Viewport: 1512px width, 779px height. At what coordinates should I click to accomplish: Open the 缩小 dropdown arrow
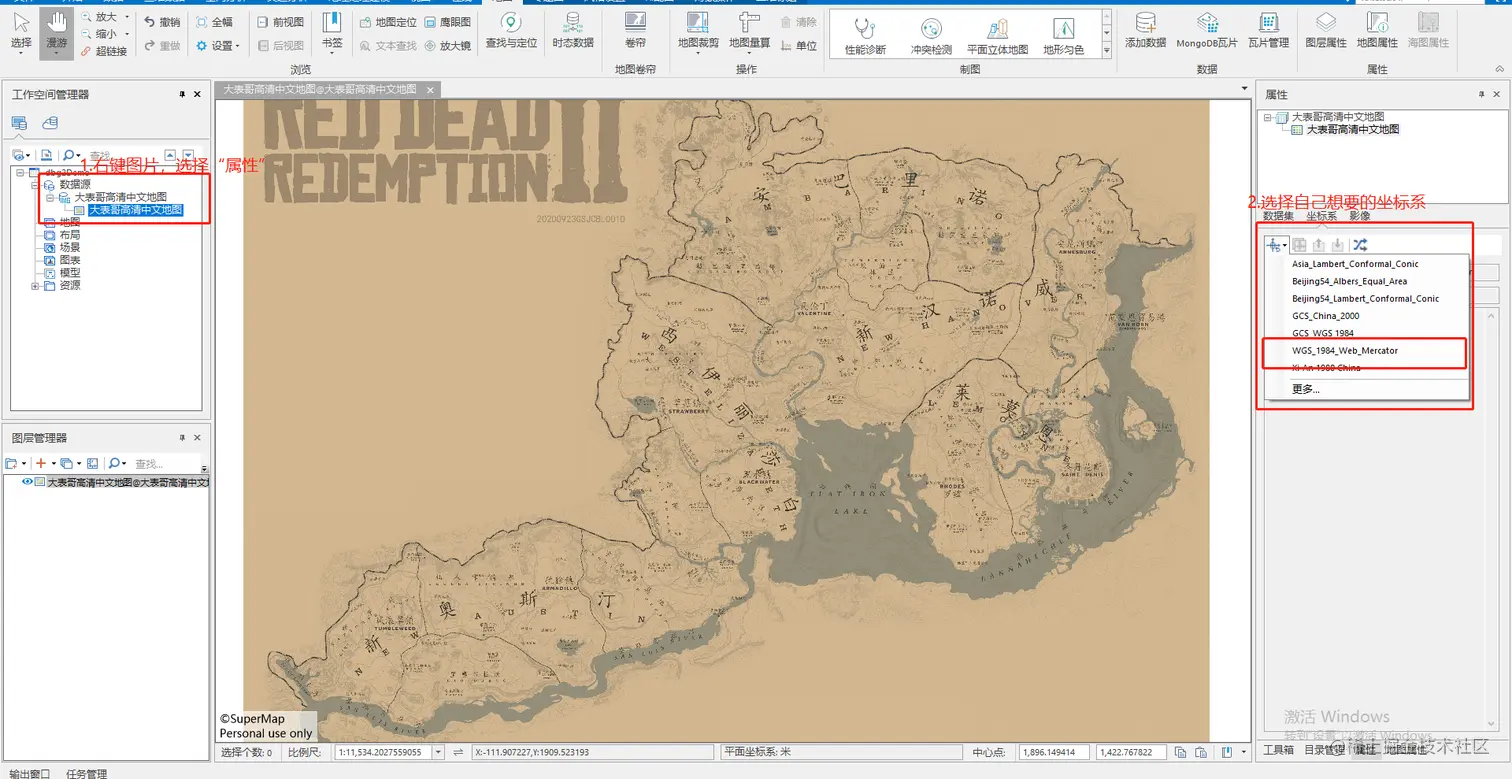coord(126,34)
